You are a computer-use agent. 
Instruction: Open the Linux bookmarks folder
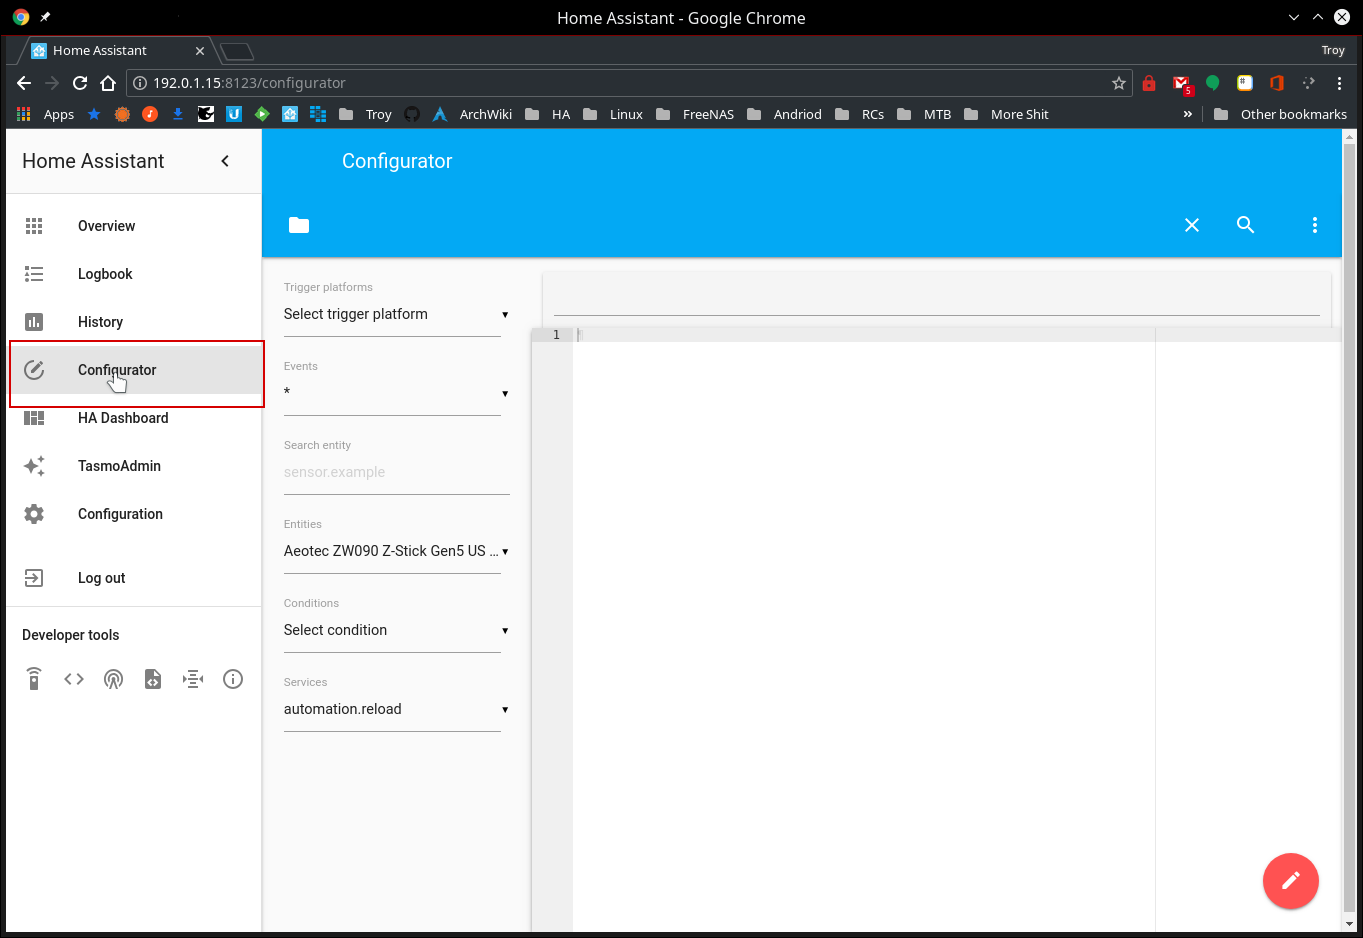click(x=613, y=114)
